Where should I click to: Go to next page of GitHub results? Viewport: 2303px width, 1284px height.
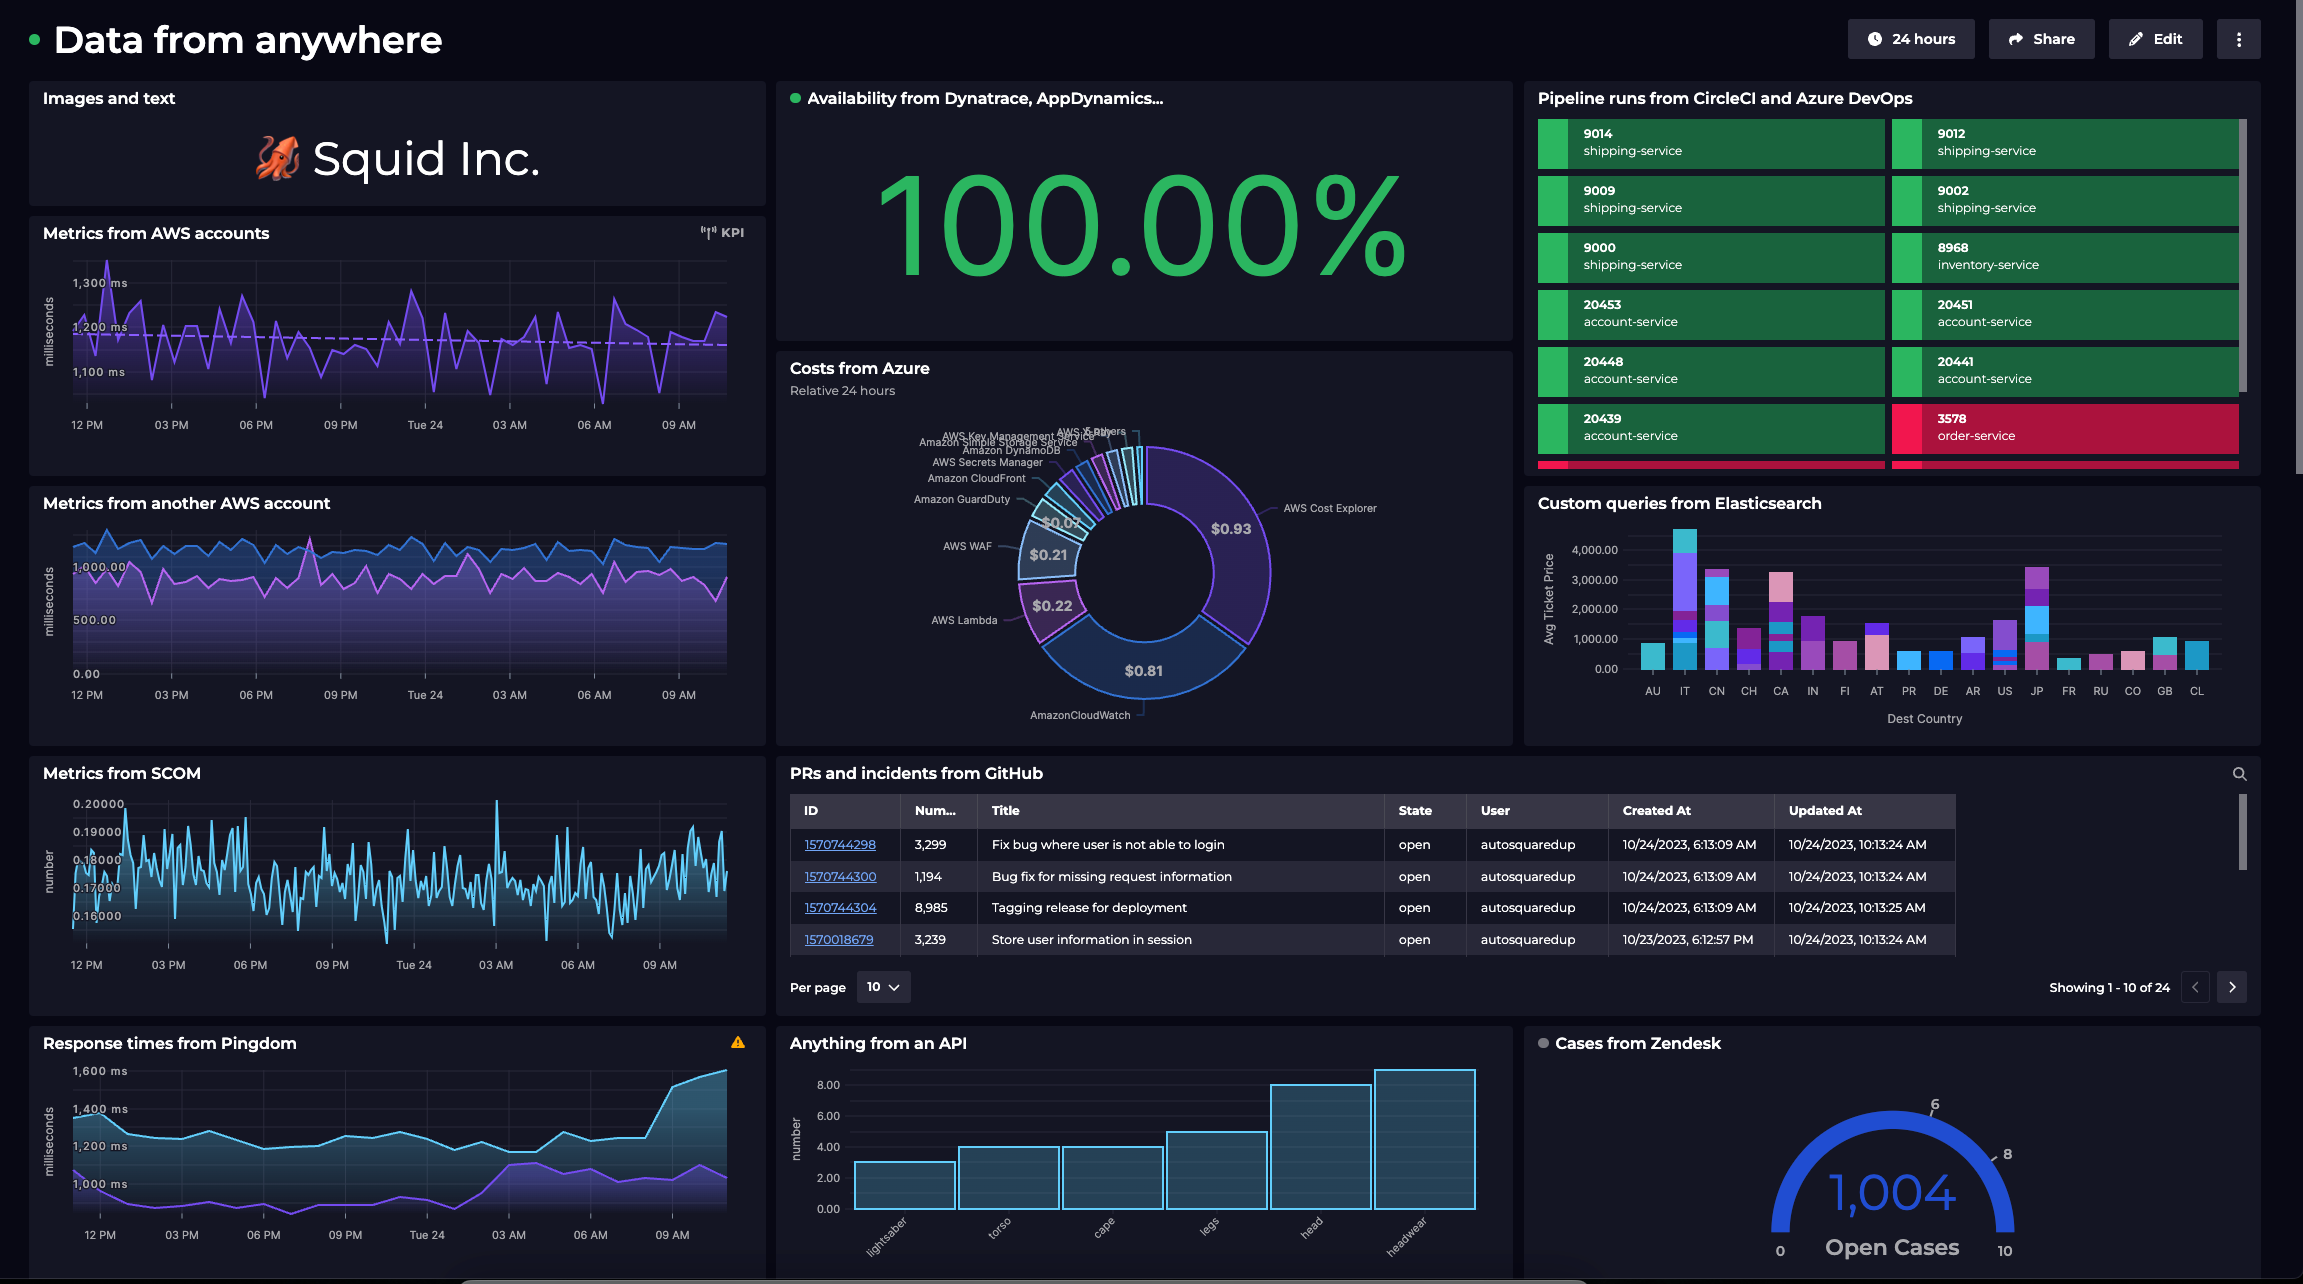pyautogui.click(x=2232, y=987)
